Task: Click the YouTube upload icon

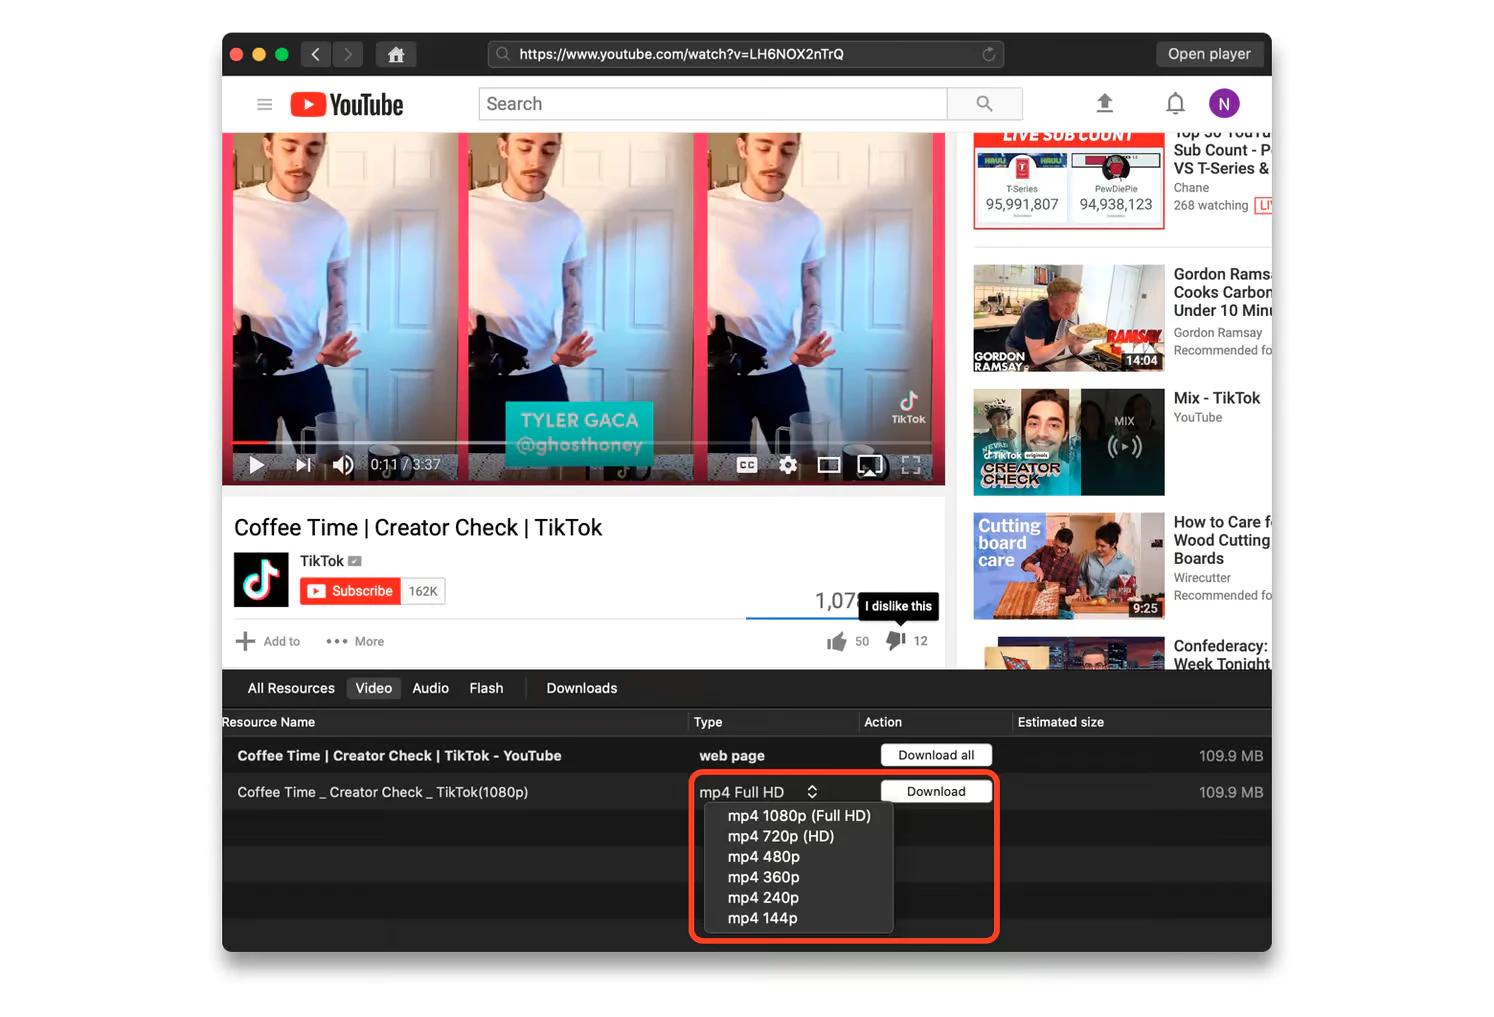Action: point(1104,103)
